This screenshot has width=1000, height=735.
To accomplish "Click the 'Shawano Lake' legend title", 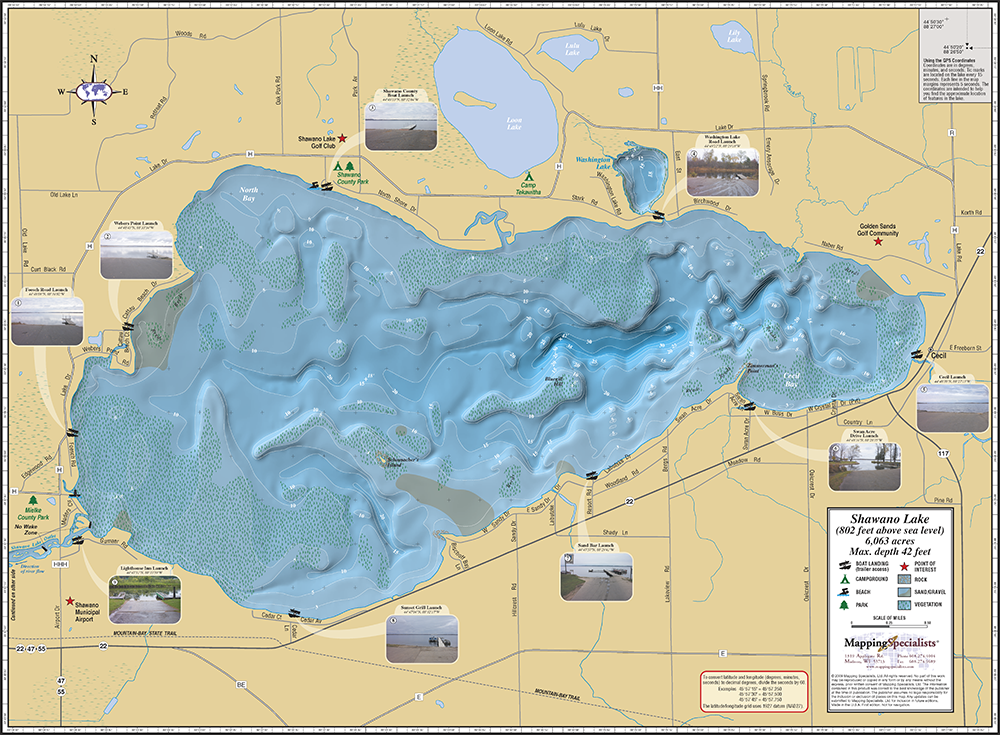I will pyautogui.click(x=890, y=519).
